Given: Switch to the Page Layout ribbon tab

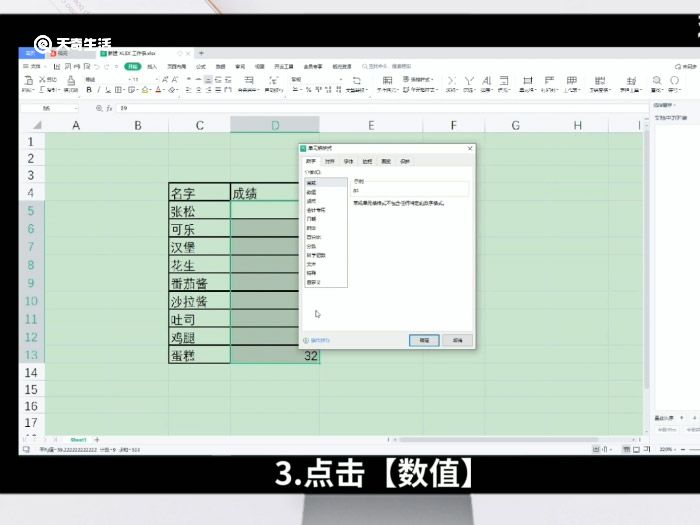Looking at the screenshot, I should pos(176,67).
